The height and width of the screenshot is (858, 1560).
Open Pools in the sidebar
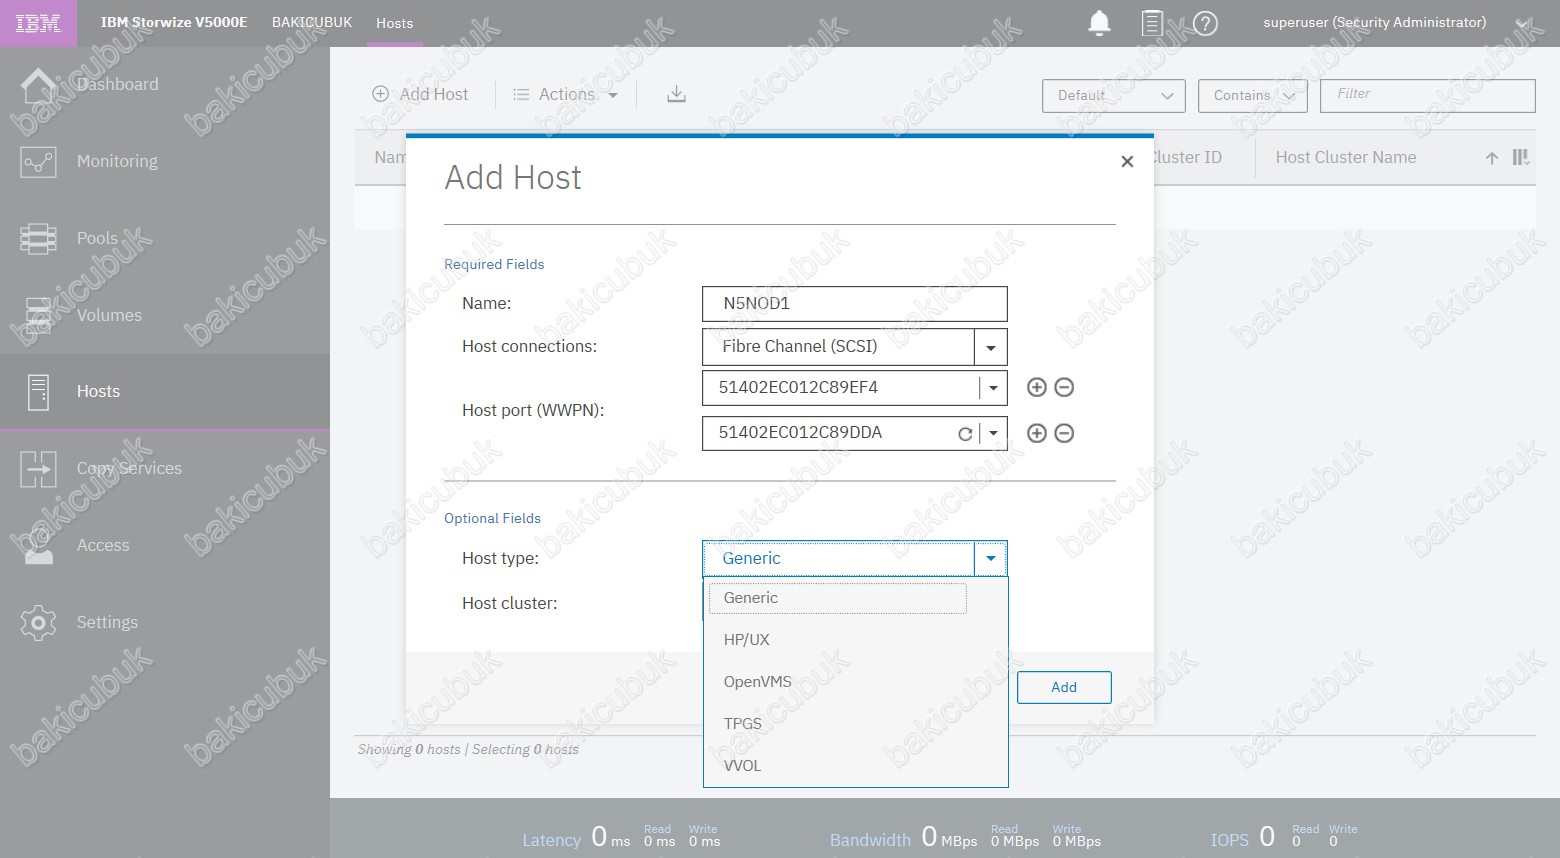coord(165,238)
